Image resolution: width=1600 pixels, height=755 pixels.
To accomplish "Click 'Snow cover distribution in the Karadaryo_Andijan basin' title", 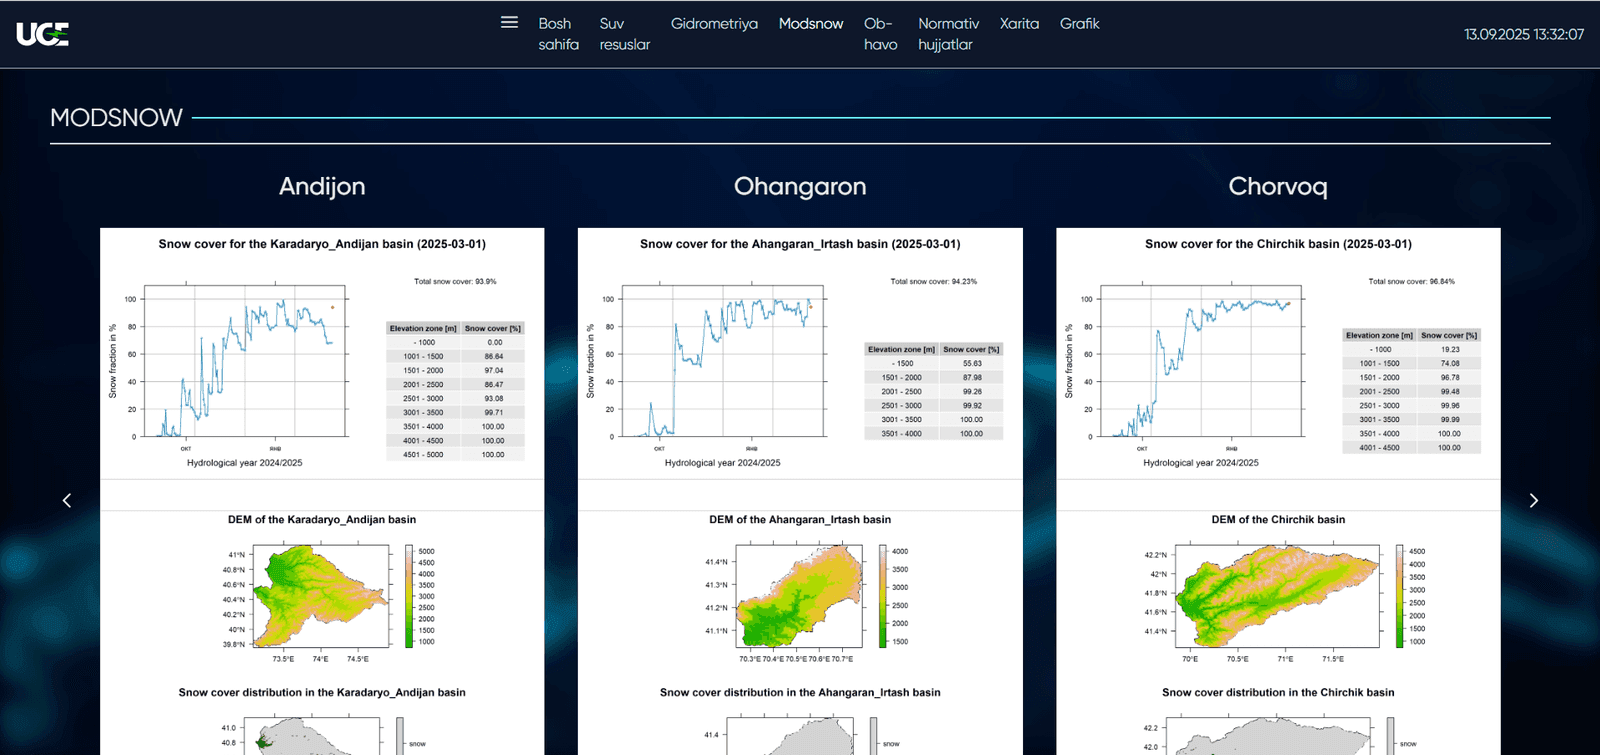I will point(322,692).
